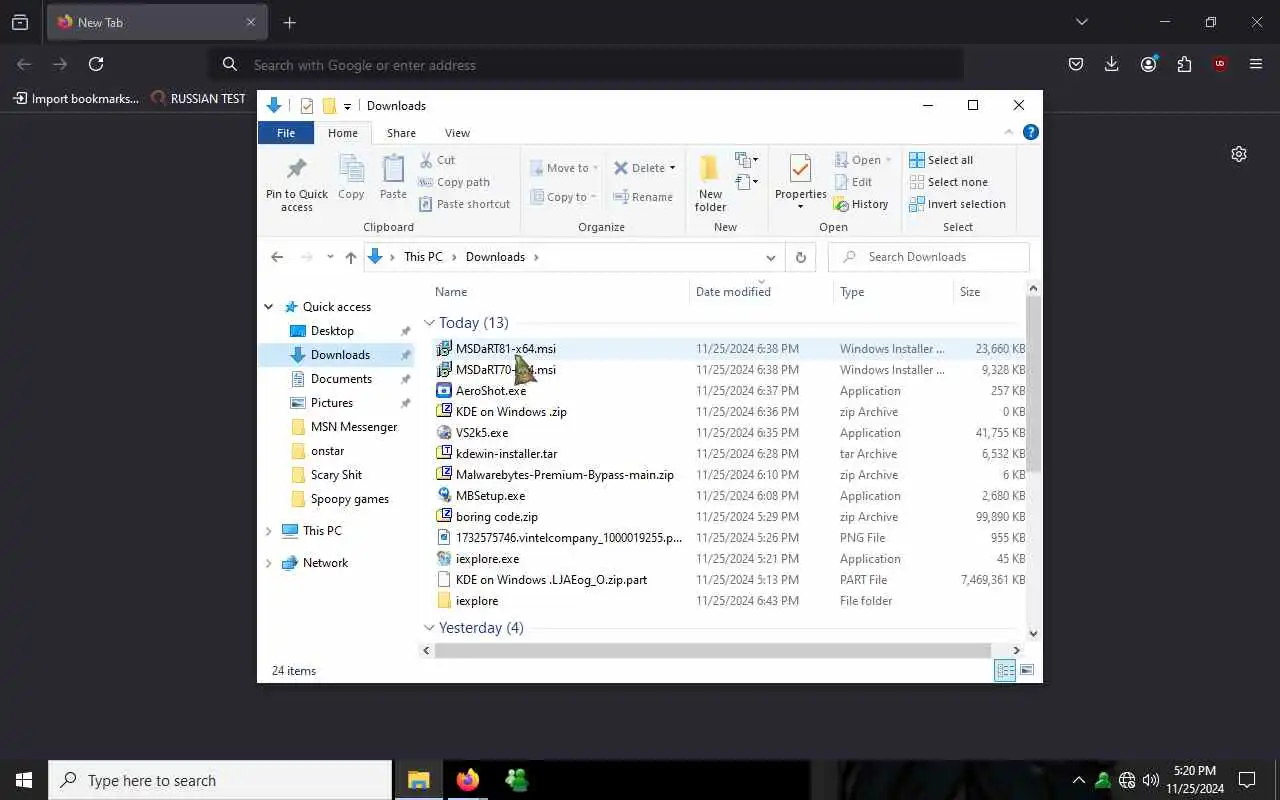
Task: Open the Delete dropdown arrow
Action: [672, 168]
